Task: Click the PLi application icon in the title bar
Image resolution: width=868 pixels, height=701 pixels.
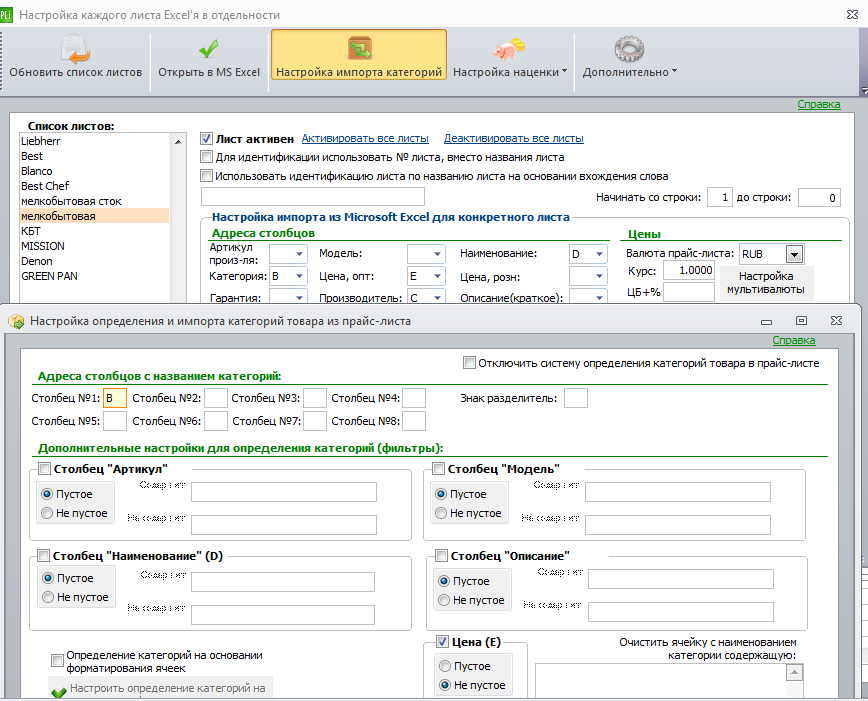Action: tap(6, 15)
